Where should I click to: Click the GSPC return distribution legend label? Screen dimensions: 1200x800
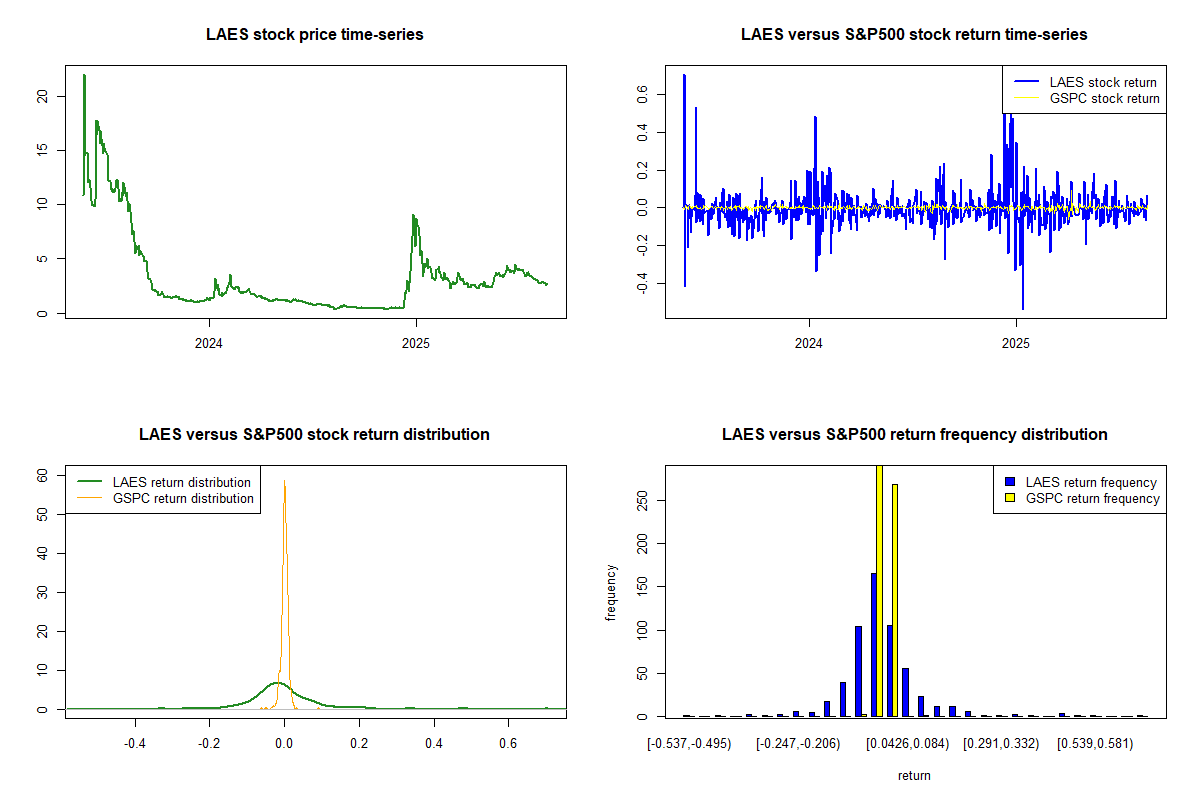(x=183, y=498)
